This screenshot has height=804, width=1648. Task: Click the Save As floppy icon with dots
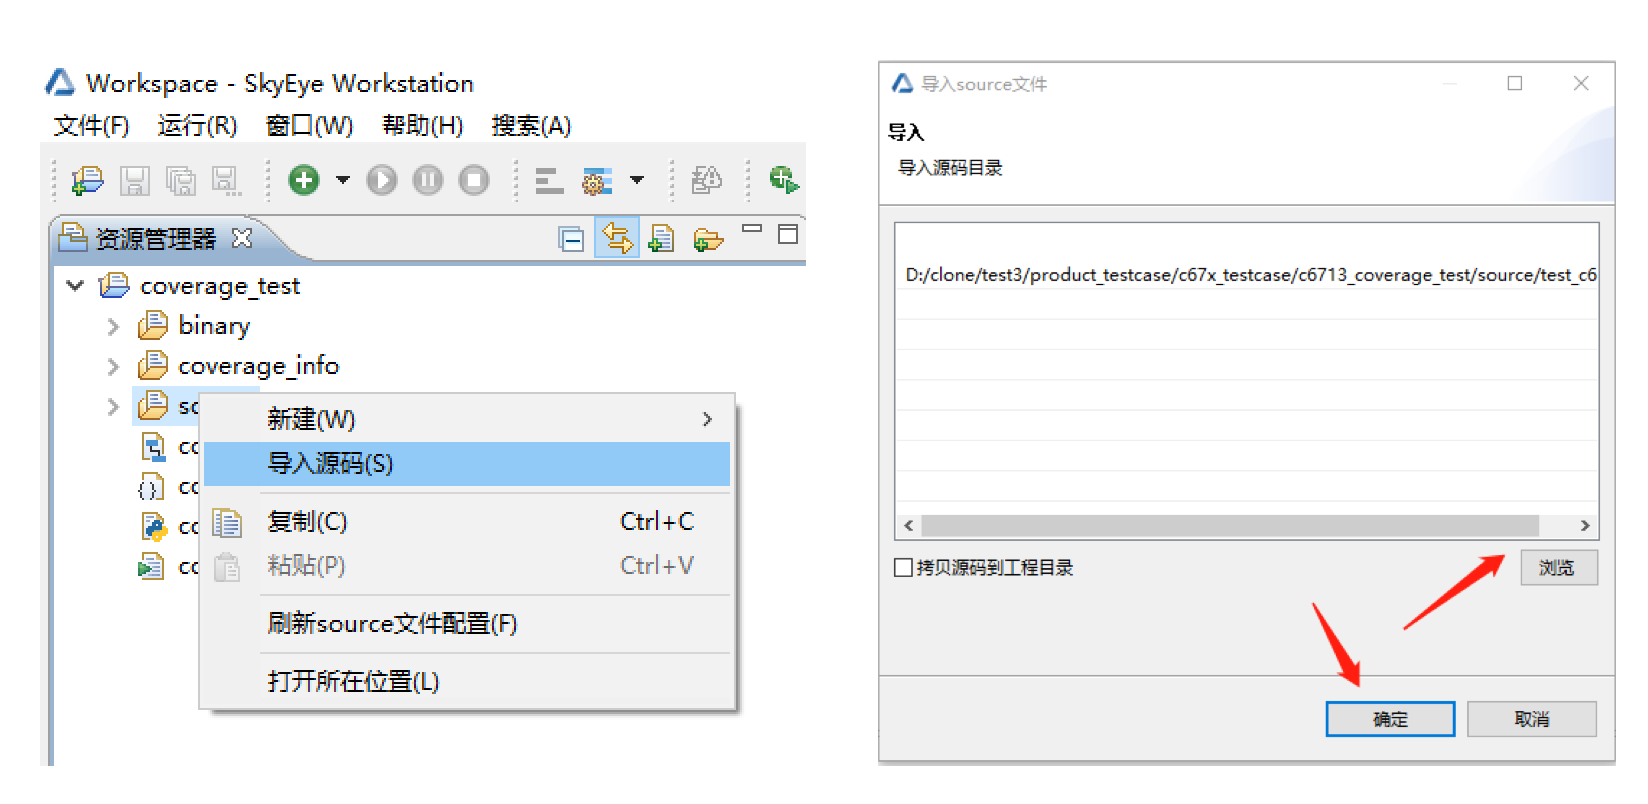[x=227, y=181]
